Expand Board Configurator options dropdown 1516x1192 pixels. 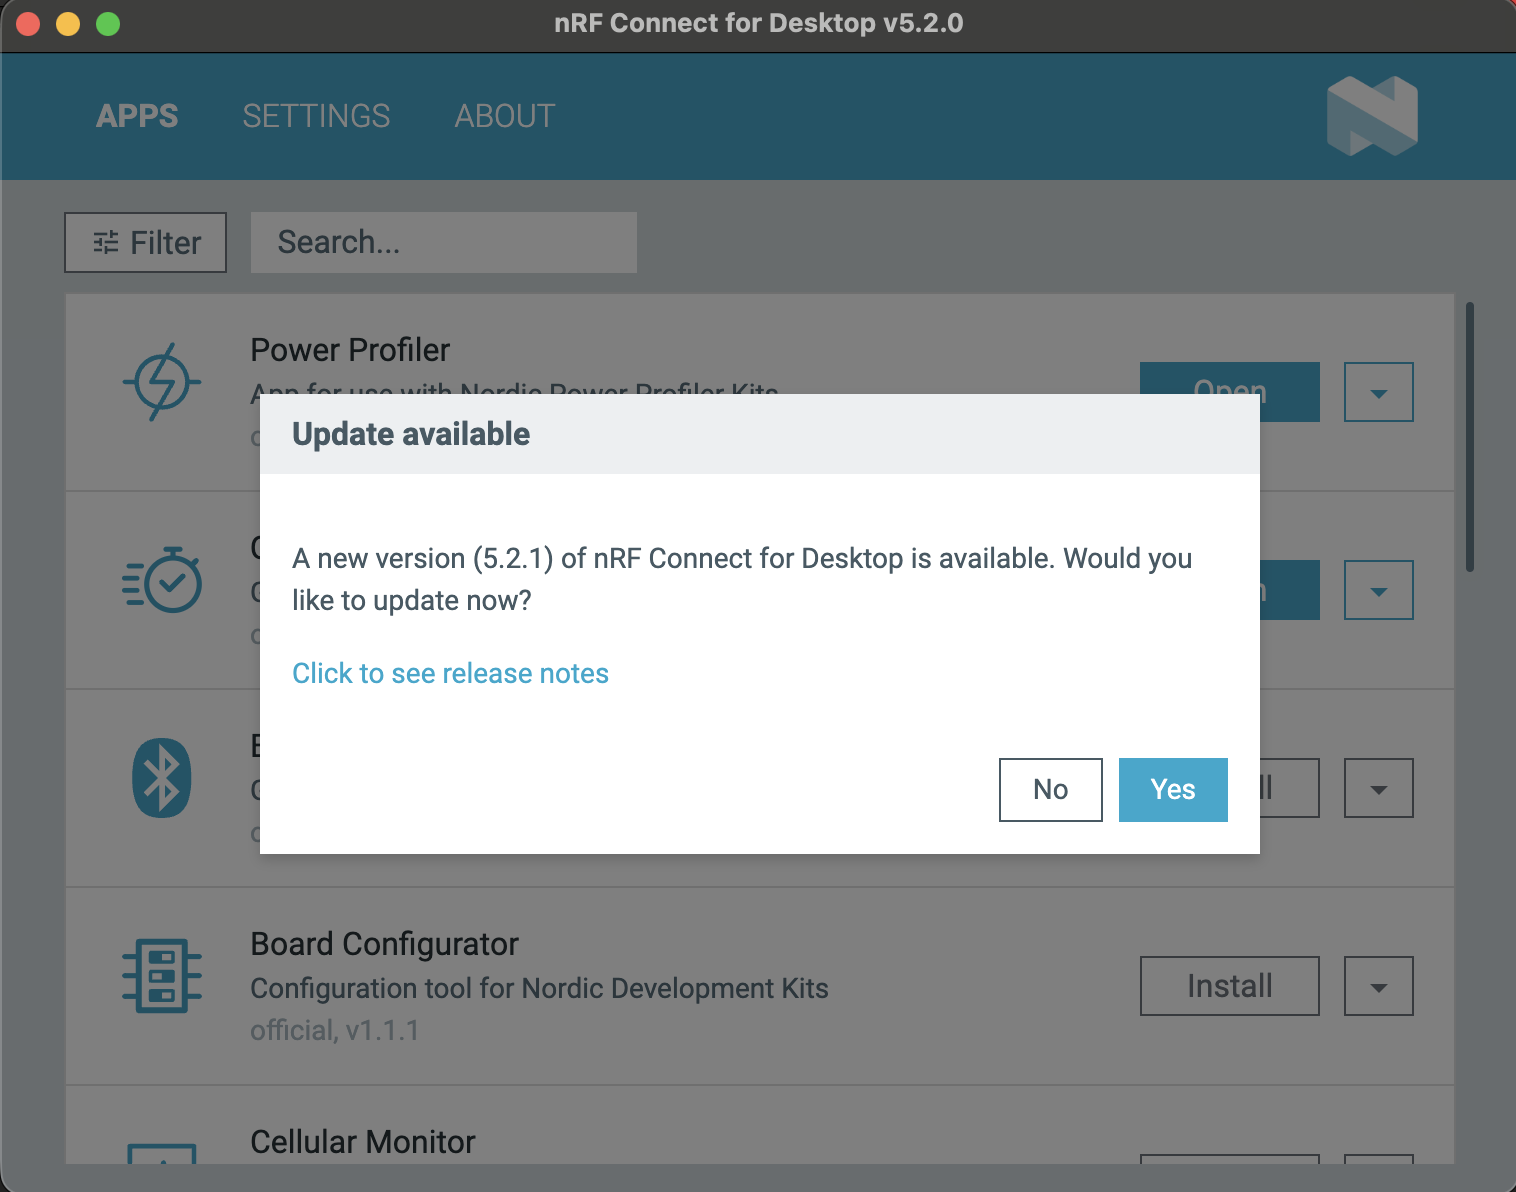[1379, 986]
